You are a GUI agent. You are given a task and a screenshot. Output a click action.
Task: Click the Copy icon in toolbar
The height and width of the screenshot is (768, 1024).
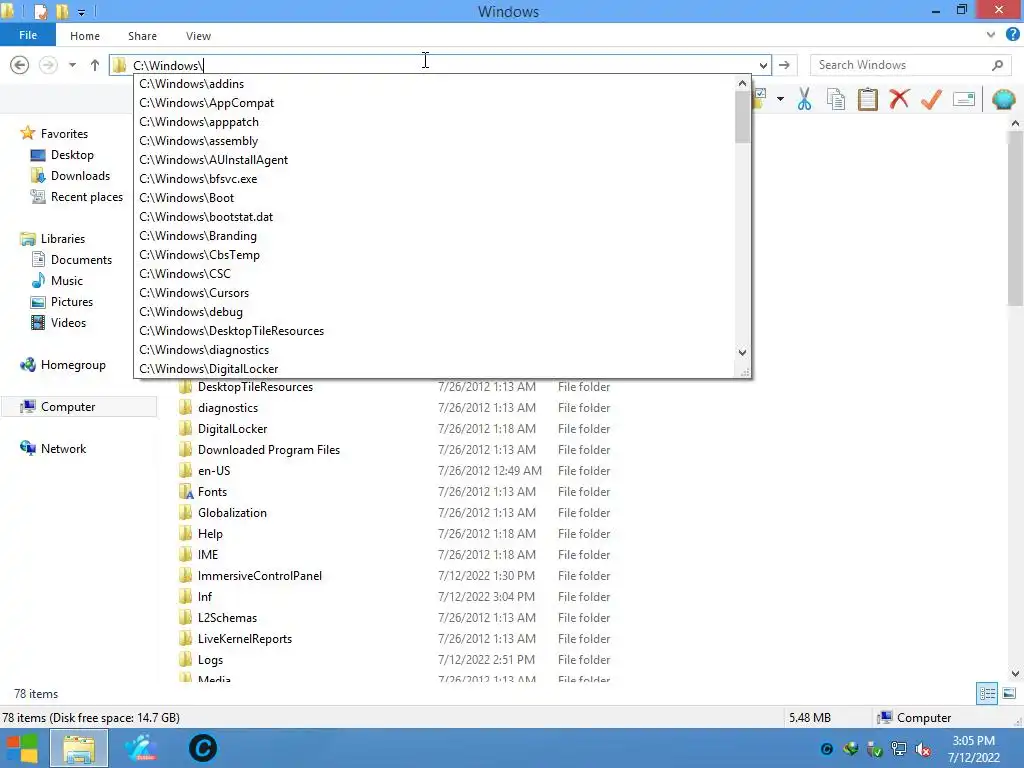coord(835,99)
